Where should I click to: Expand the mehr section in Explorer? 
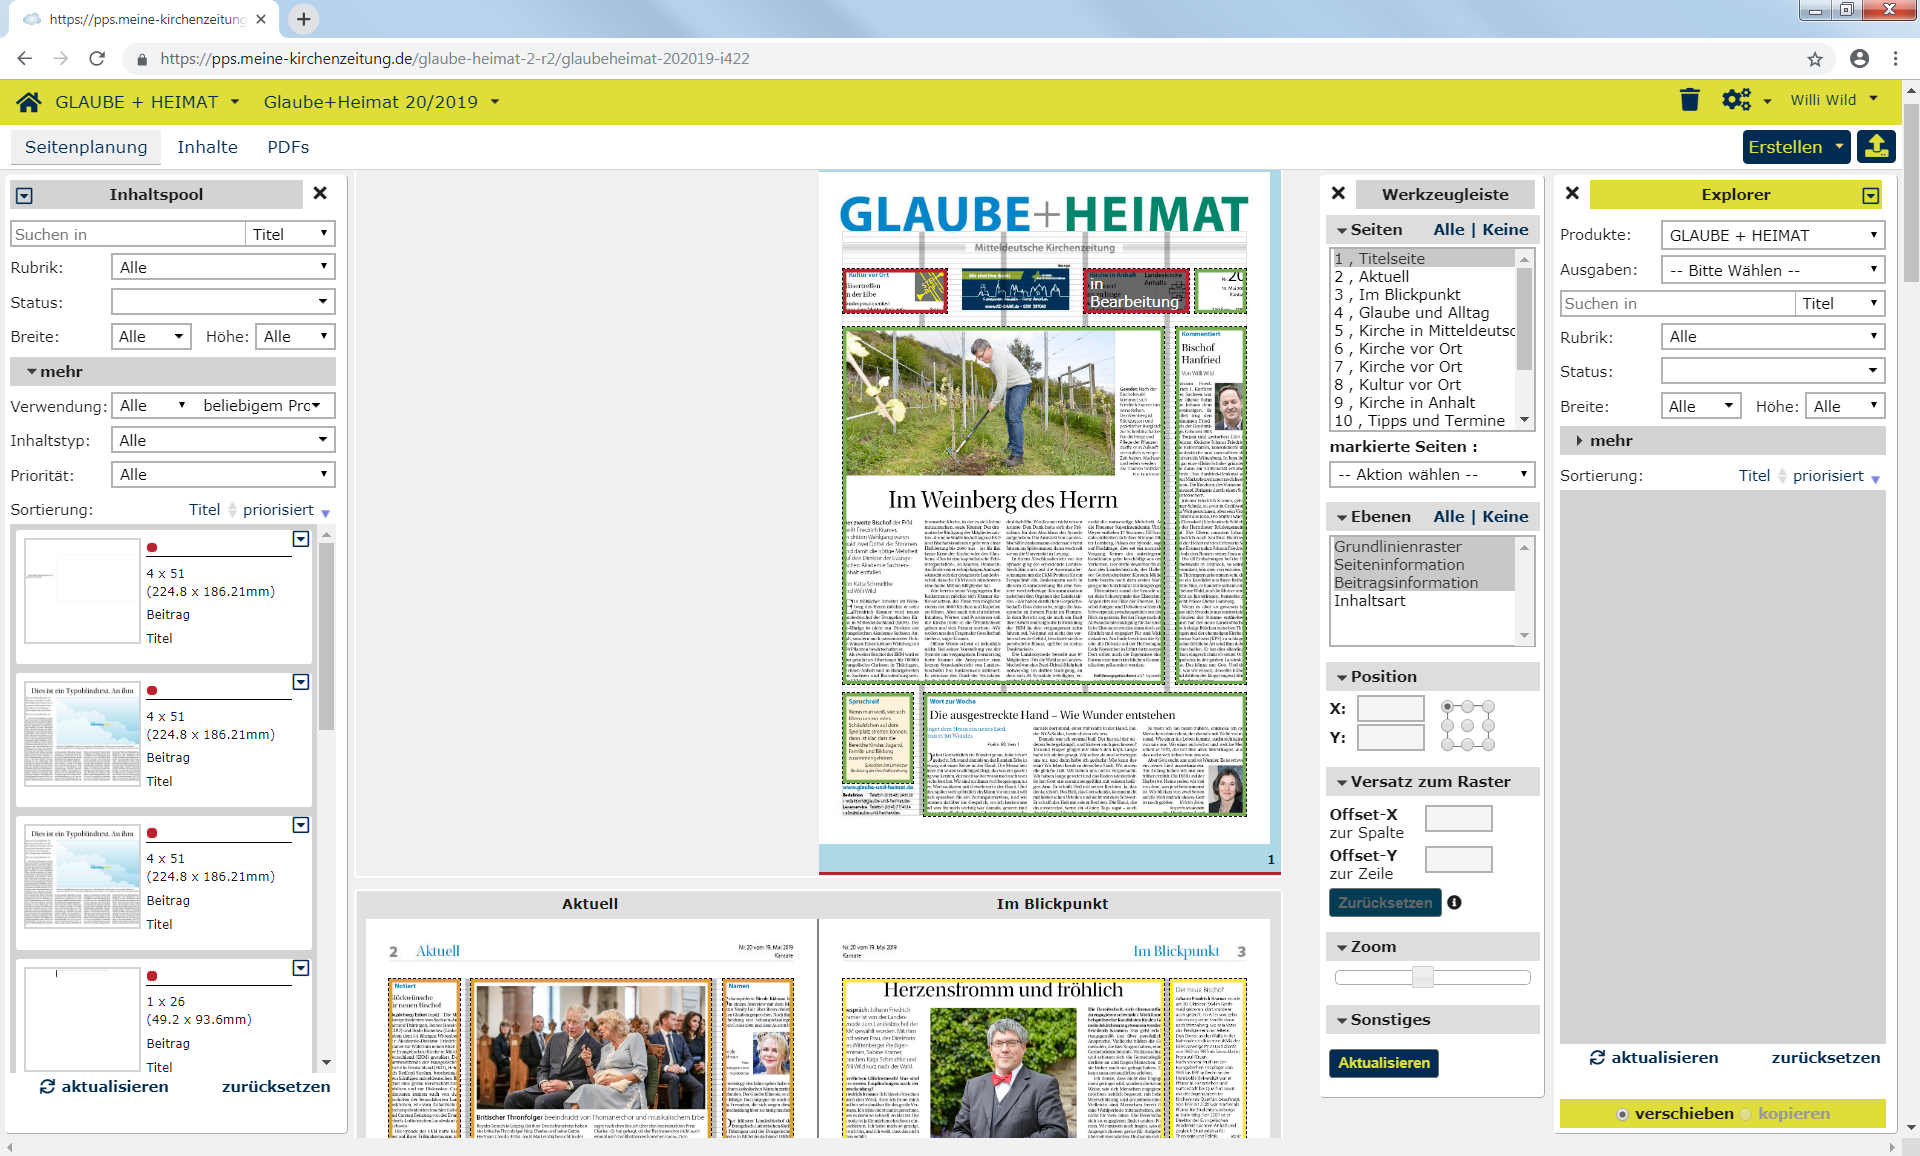[1722, 440]
